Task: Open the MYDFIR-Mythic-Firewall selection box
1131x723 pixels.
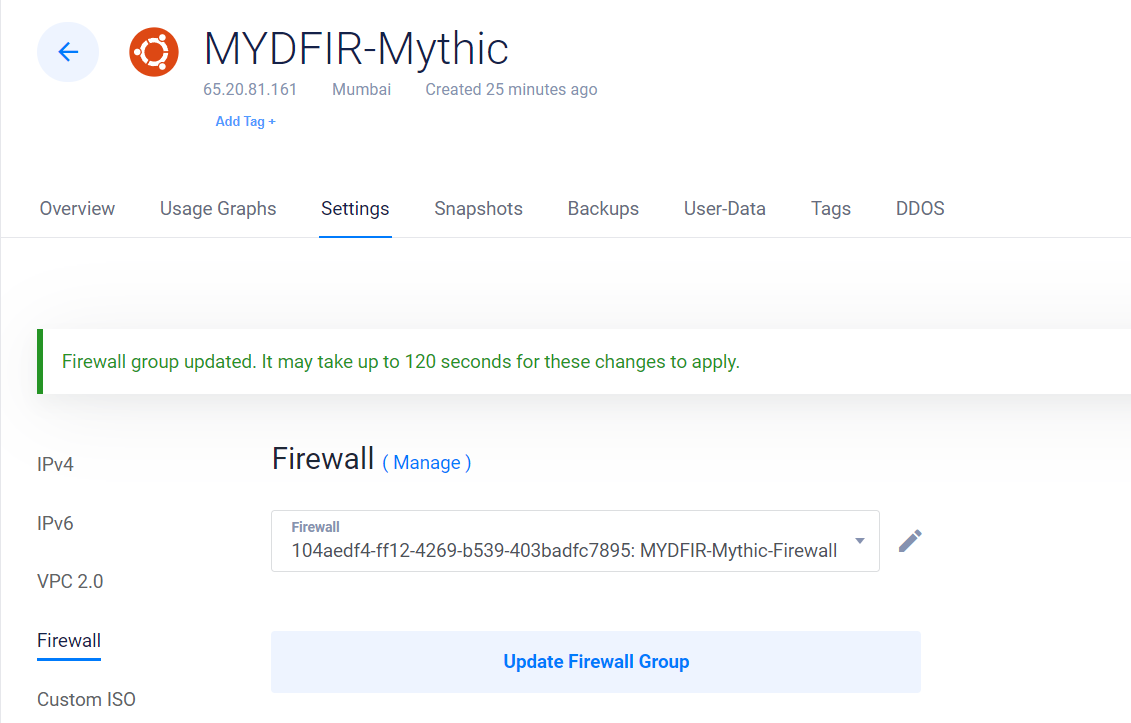Action: point(575,541)
